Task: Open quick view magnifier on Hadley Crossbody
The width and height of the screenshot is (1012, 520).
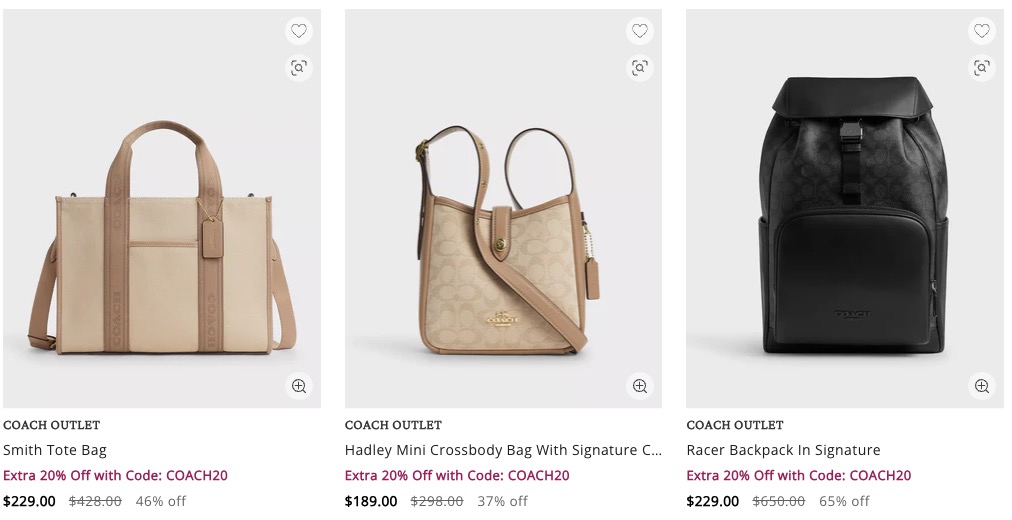Action: (x=640, y=386)
